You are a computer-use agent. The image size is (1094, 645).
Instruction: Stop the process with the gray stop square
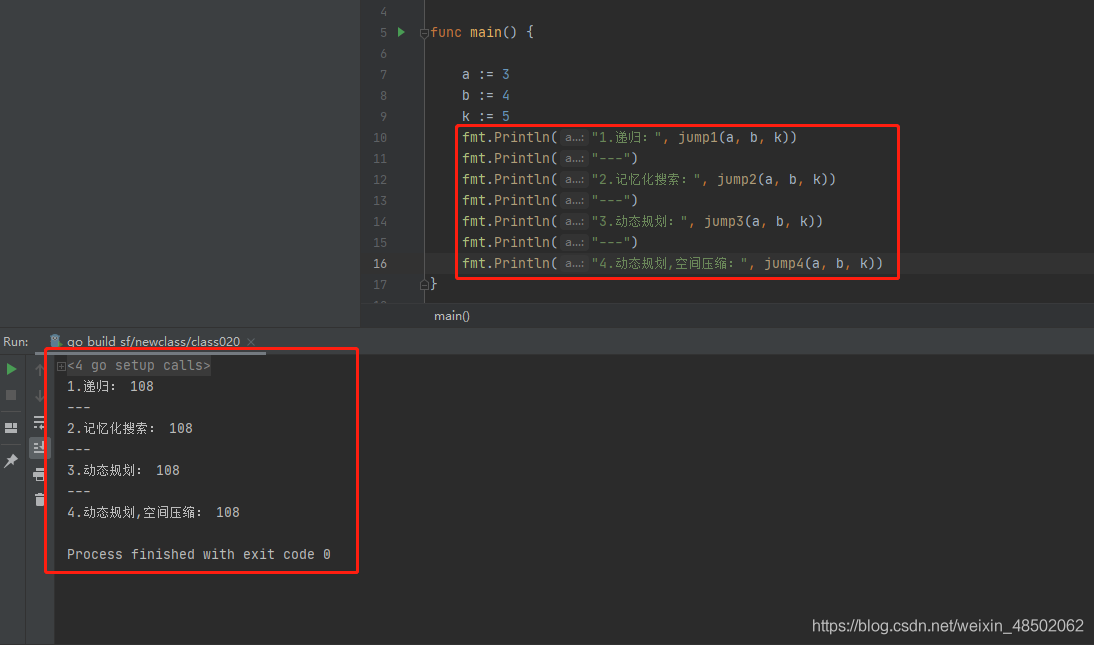[x=11, y=395]
